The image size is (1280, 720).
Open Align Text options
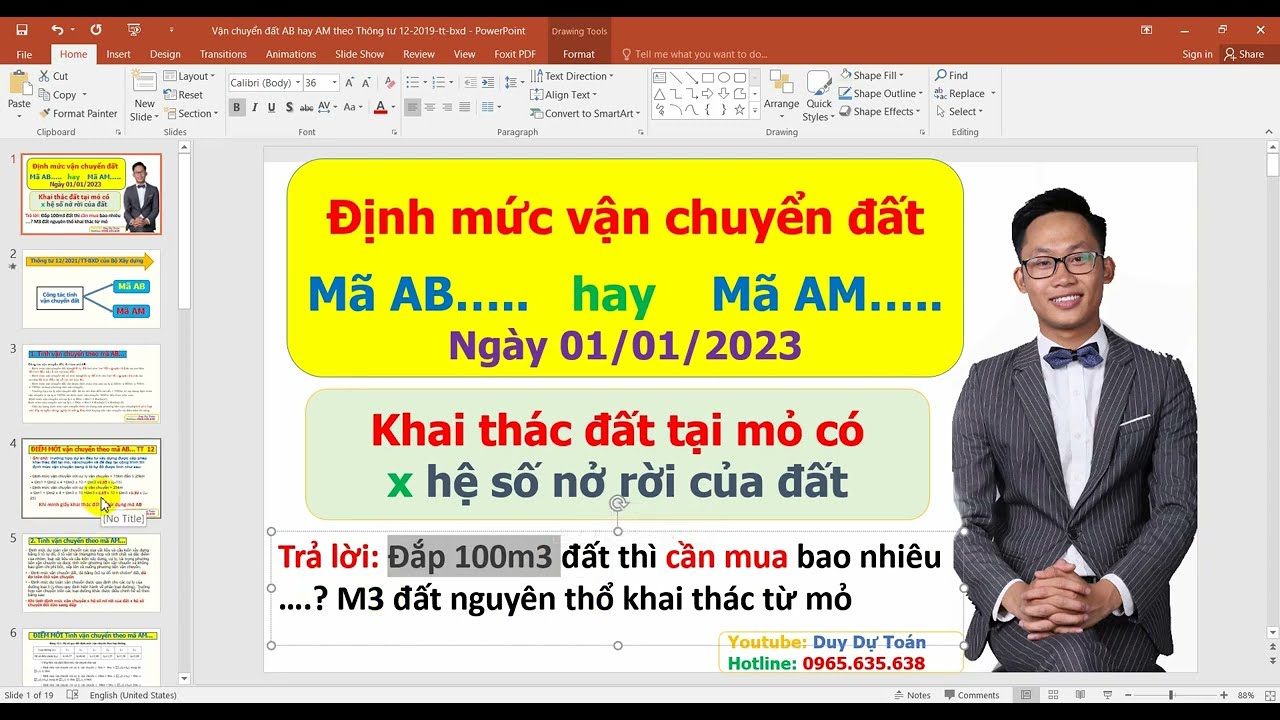565,95
